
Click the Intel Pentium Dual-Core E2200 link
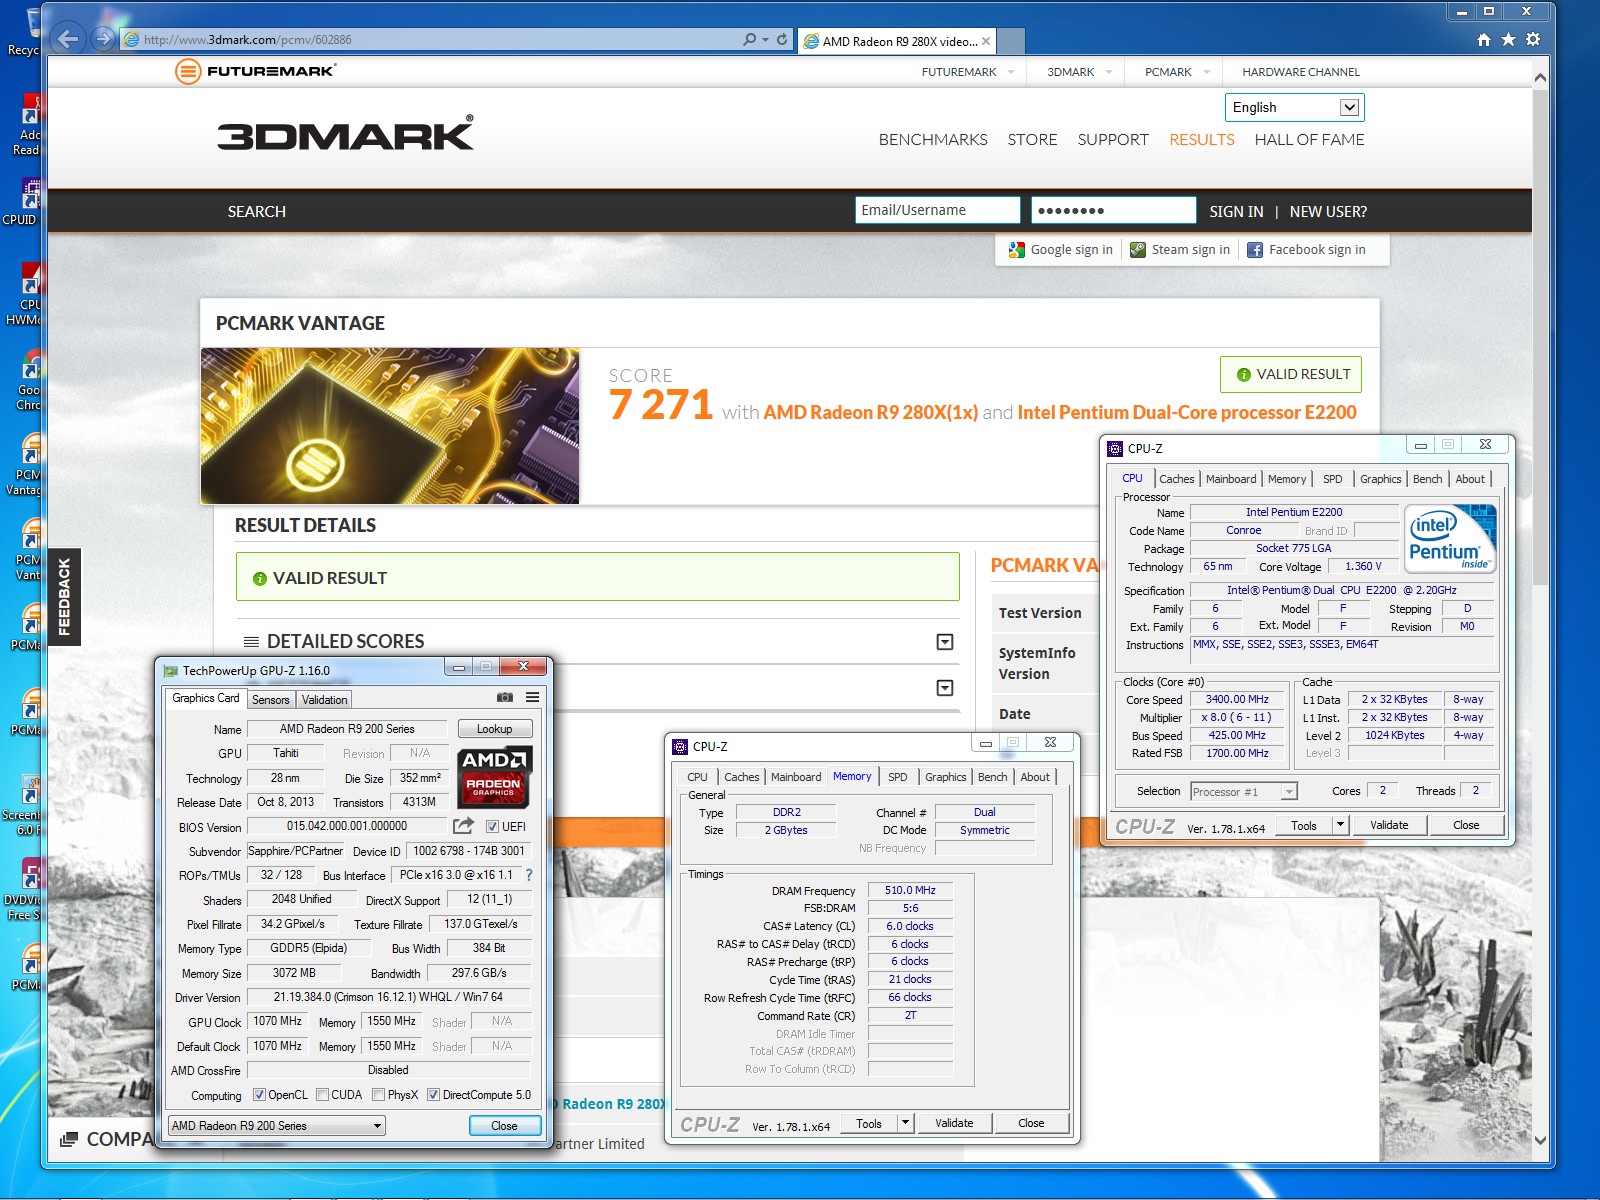(1187, 412)
